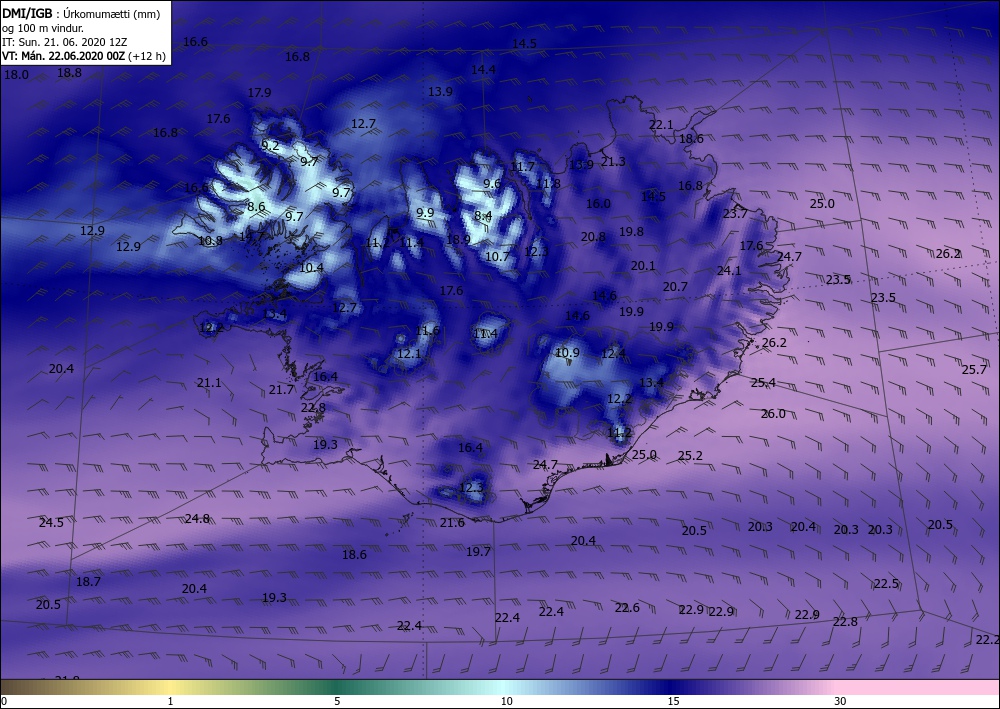Click the 9.9 value on the map

[x=425, y=212]
